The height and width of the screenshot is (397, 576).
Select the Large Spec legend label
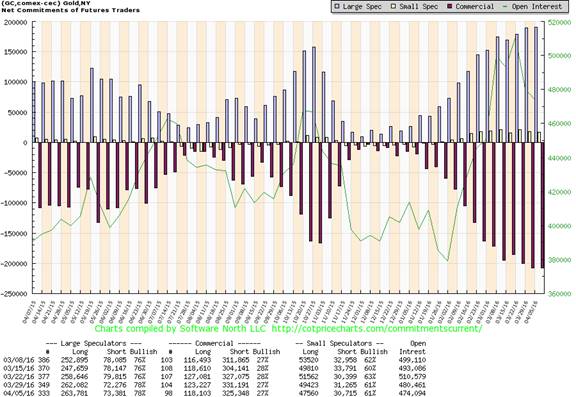pyautogui.click(x=361, y=6)
